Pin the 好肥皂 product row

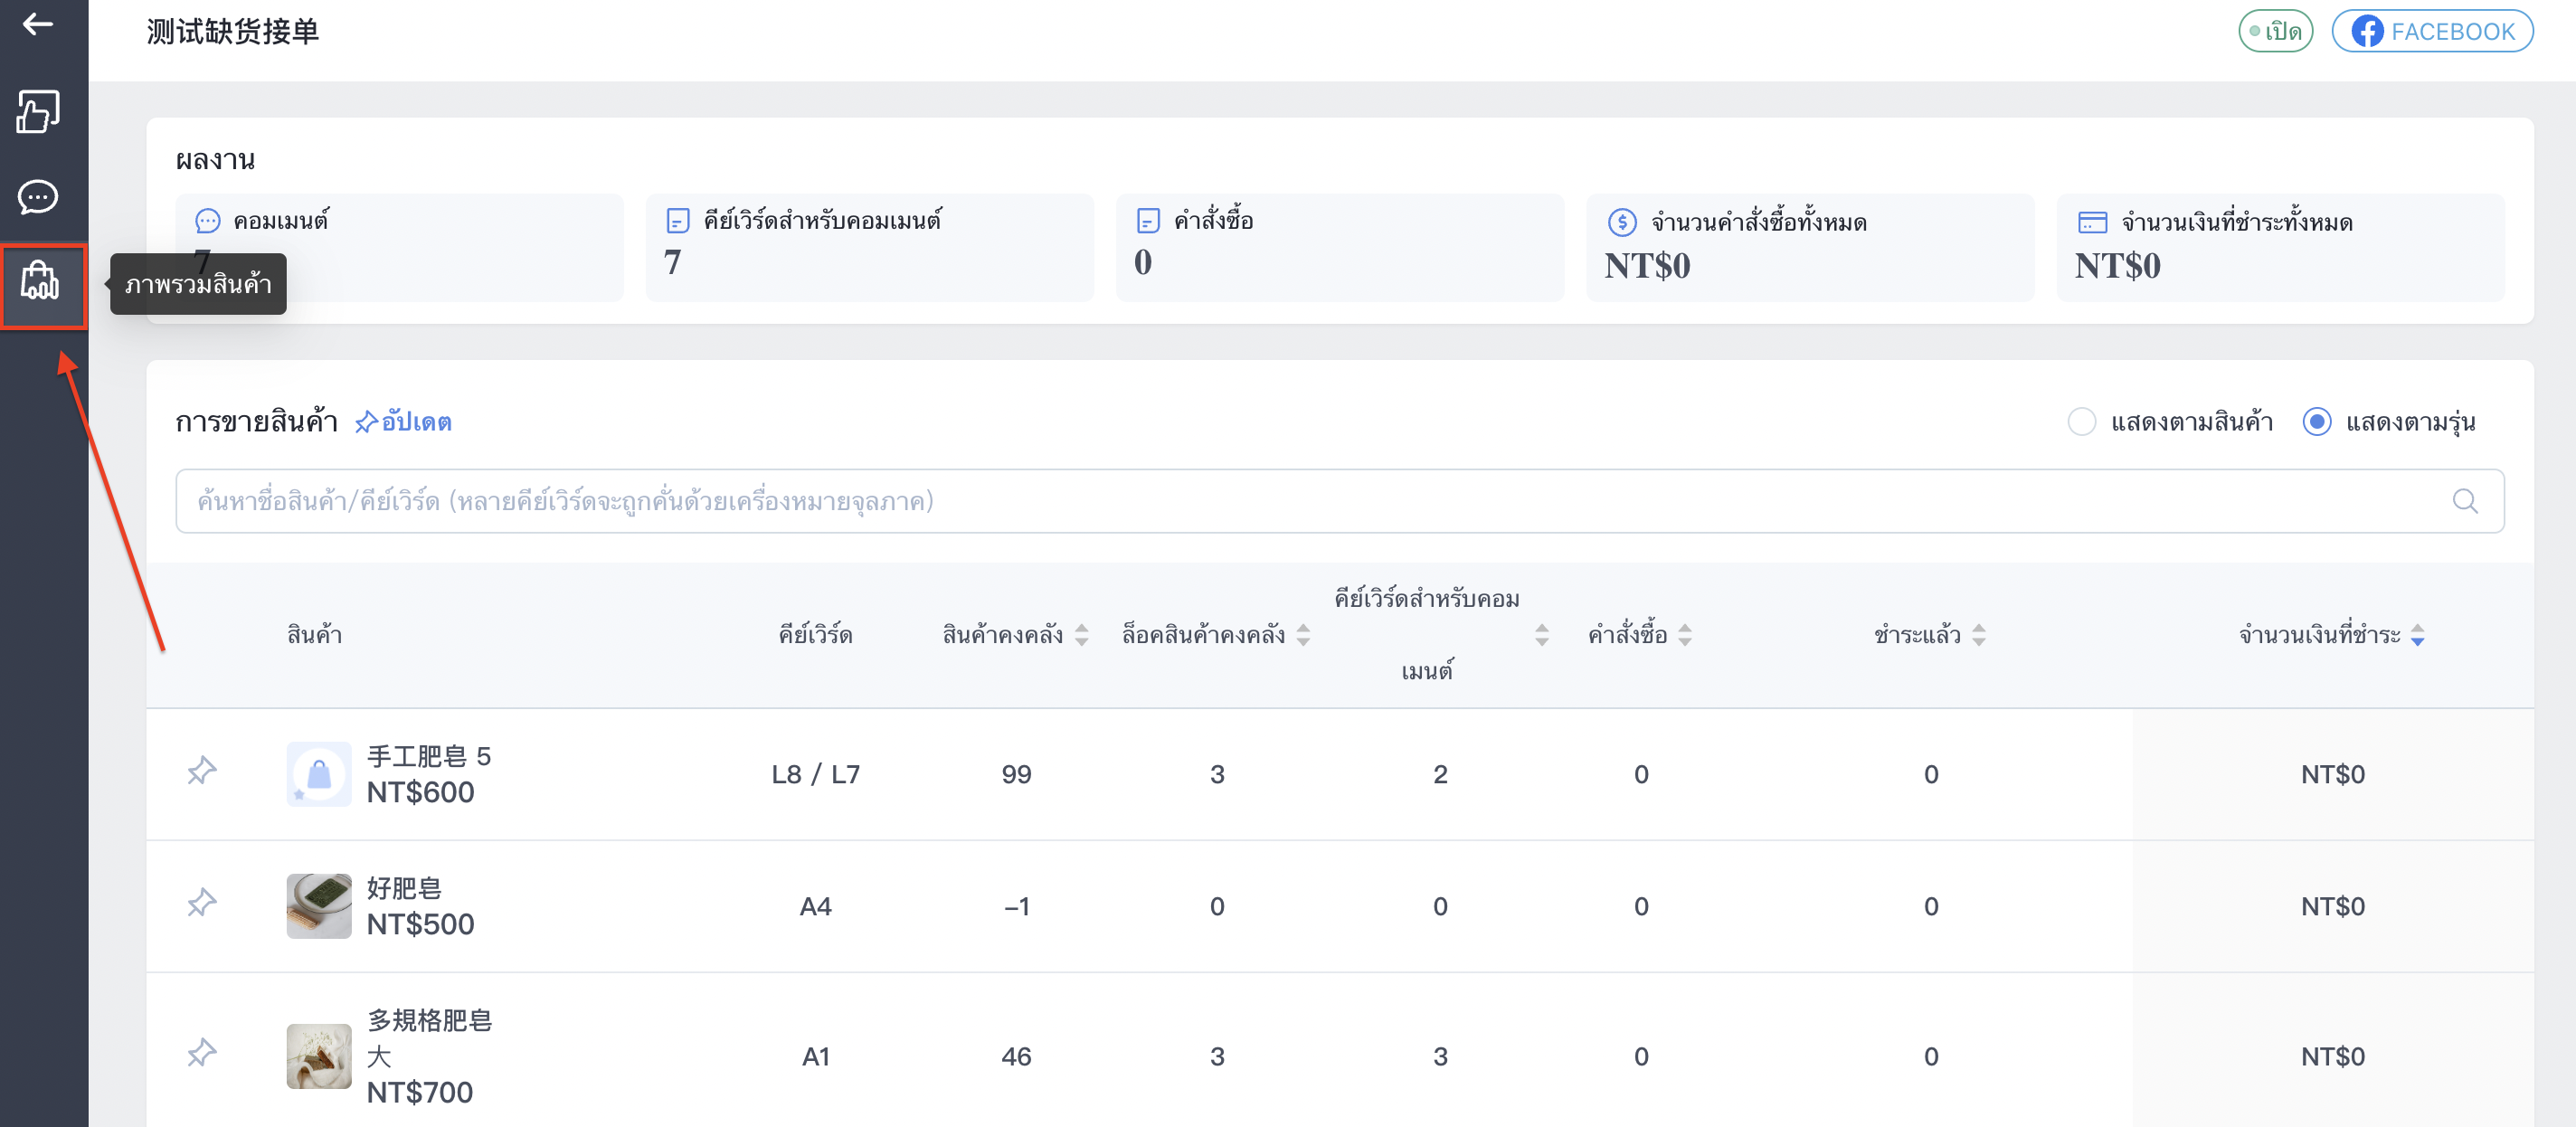coord(202,904)
